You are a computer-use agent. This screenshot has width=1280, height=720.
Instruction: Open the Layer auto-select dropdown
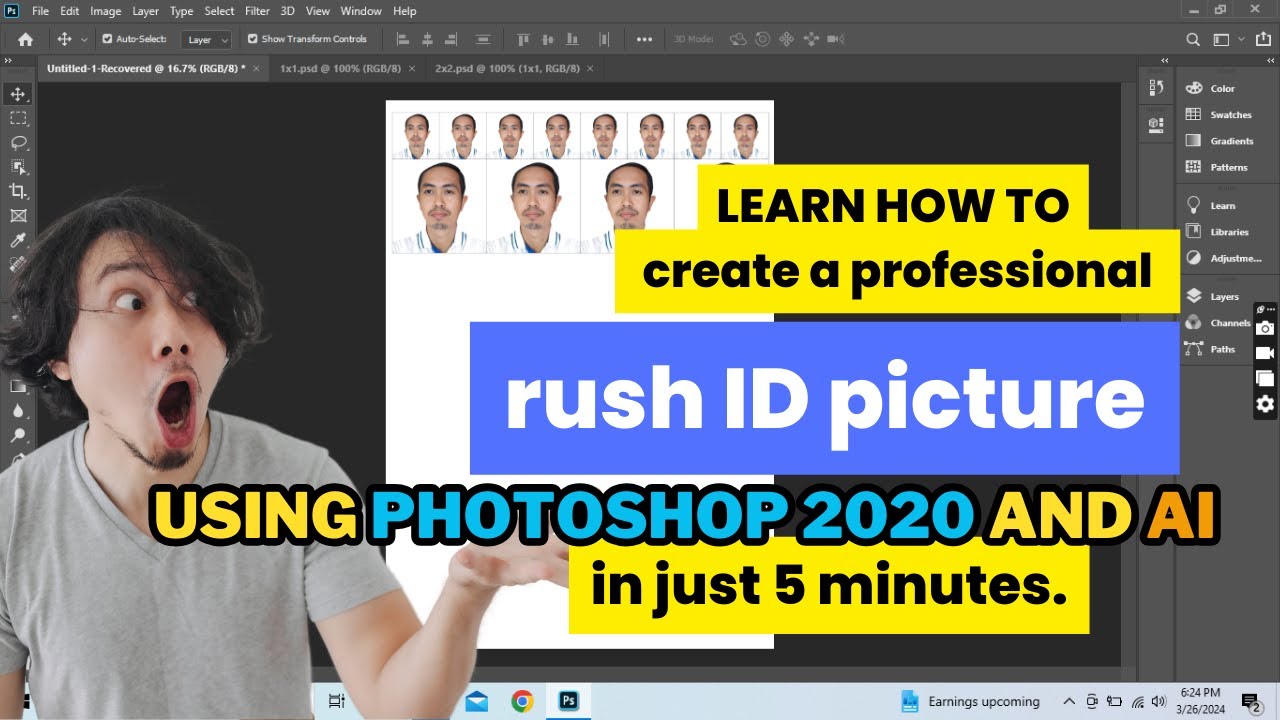click(207, 39)
